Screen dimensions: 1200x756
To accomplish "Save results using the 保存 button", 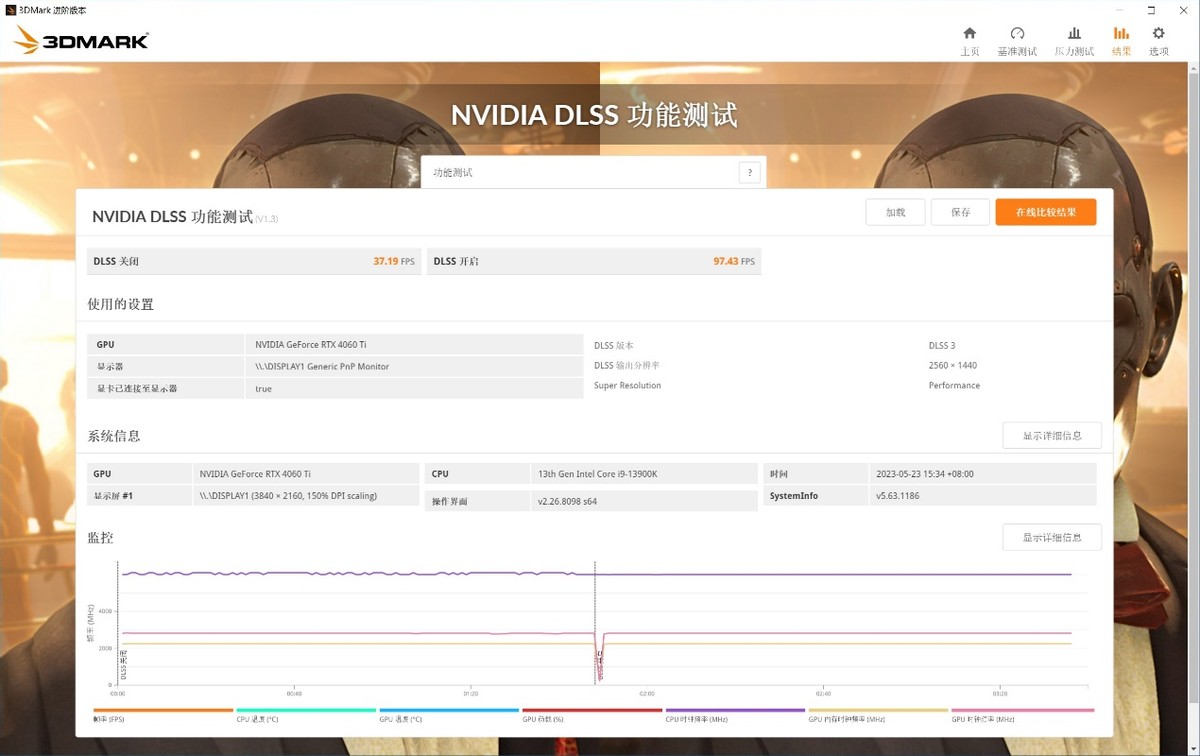I will (x=960, y=211).
